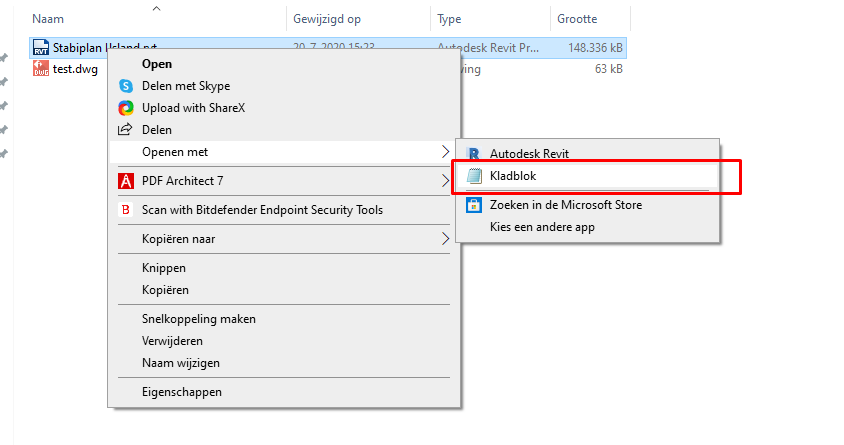Click the Microsoft Store bag icon
This screenshot has height=445, width=844.
point(474,205)
